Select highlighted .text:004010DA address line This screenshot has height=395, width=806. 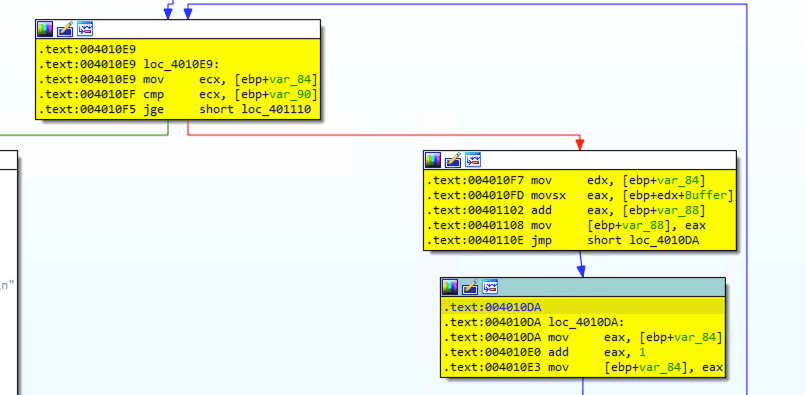583,308
